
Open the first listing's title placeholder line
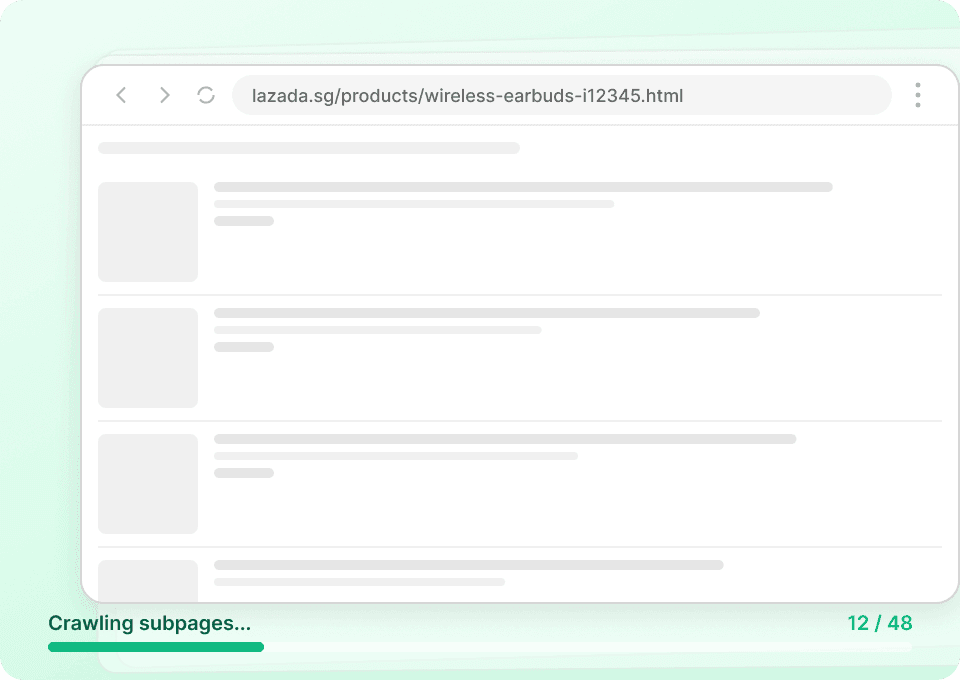[523, 187]
